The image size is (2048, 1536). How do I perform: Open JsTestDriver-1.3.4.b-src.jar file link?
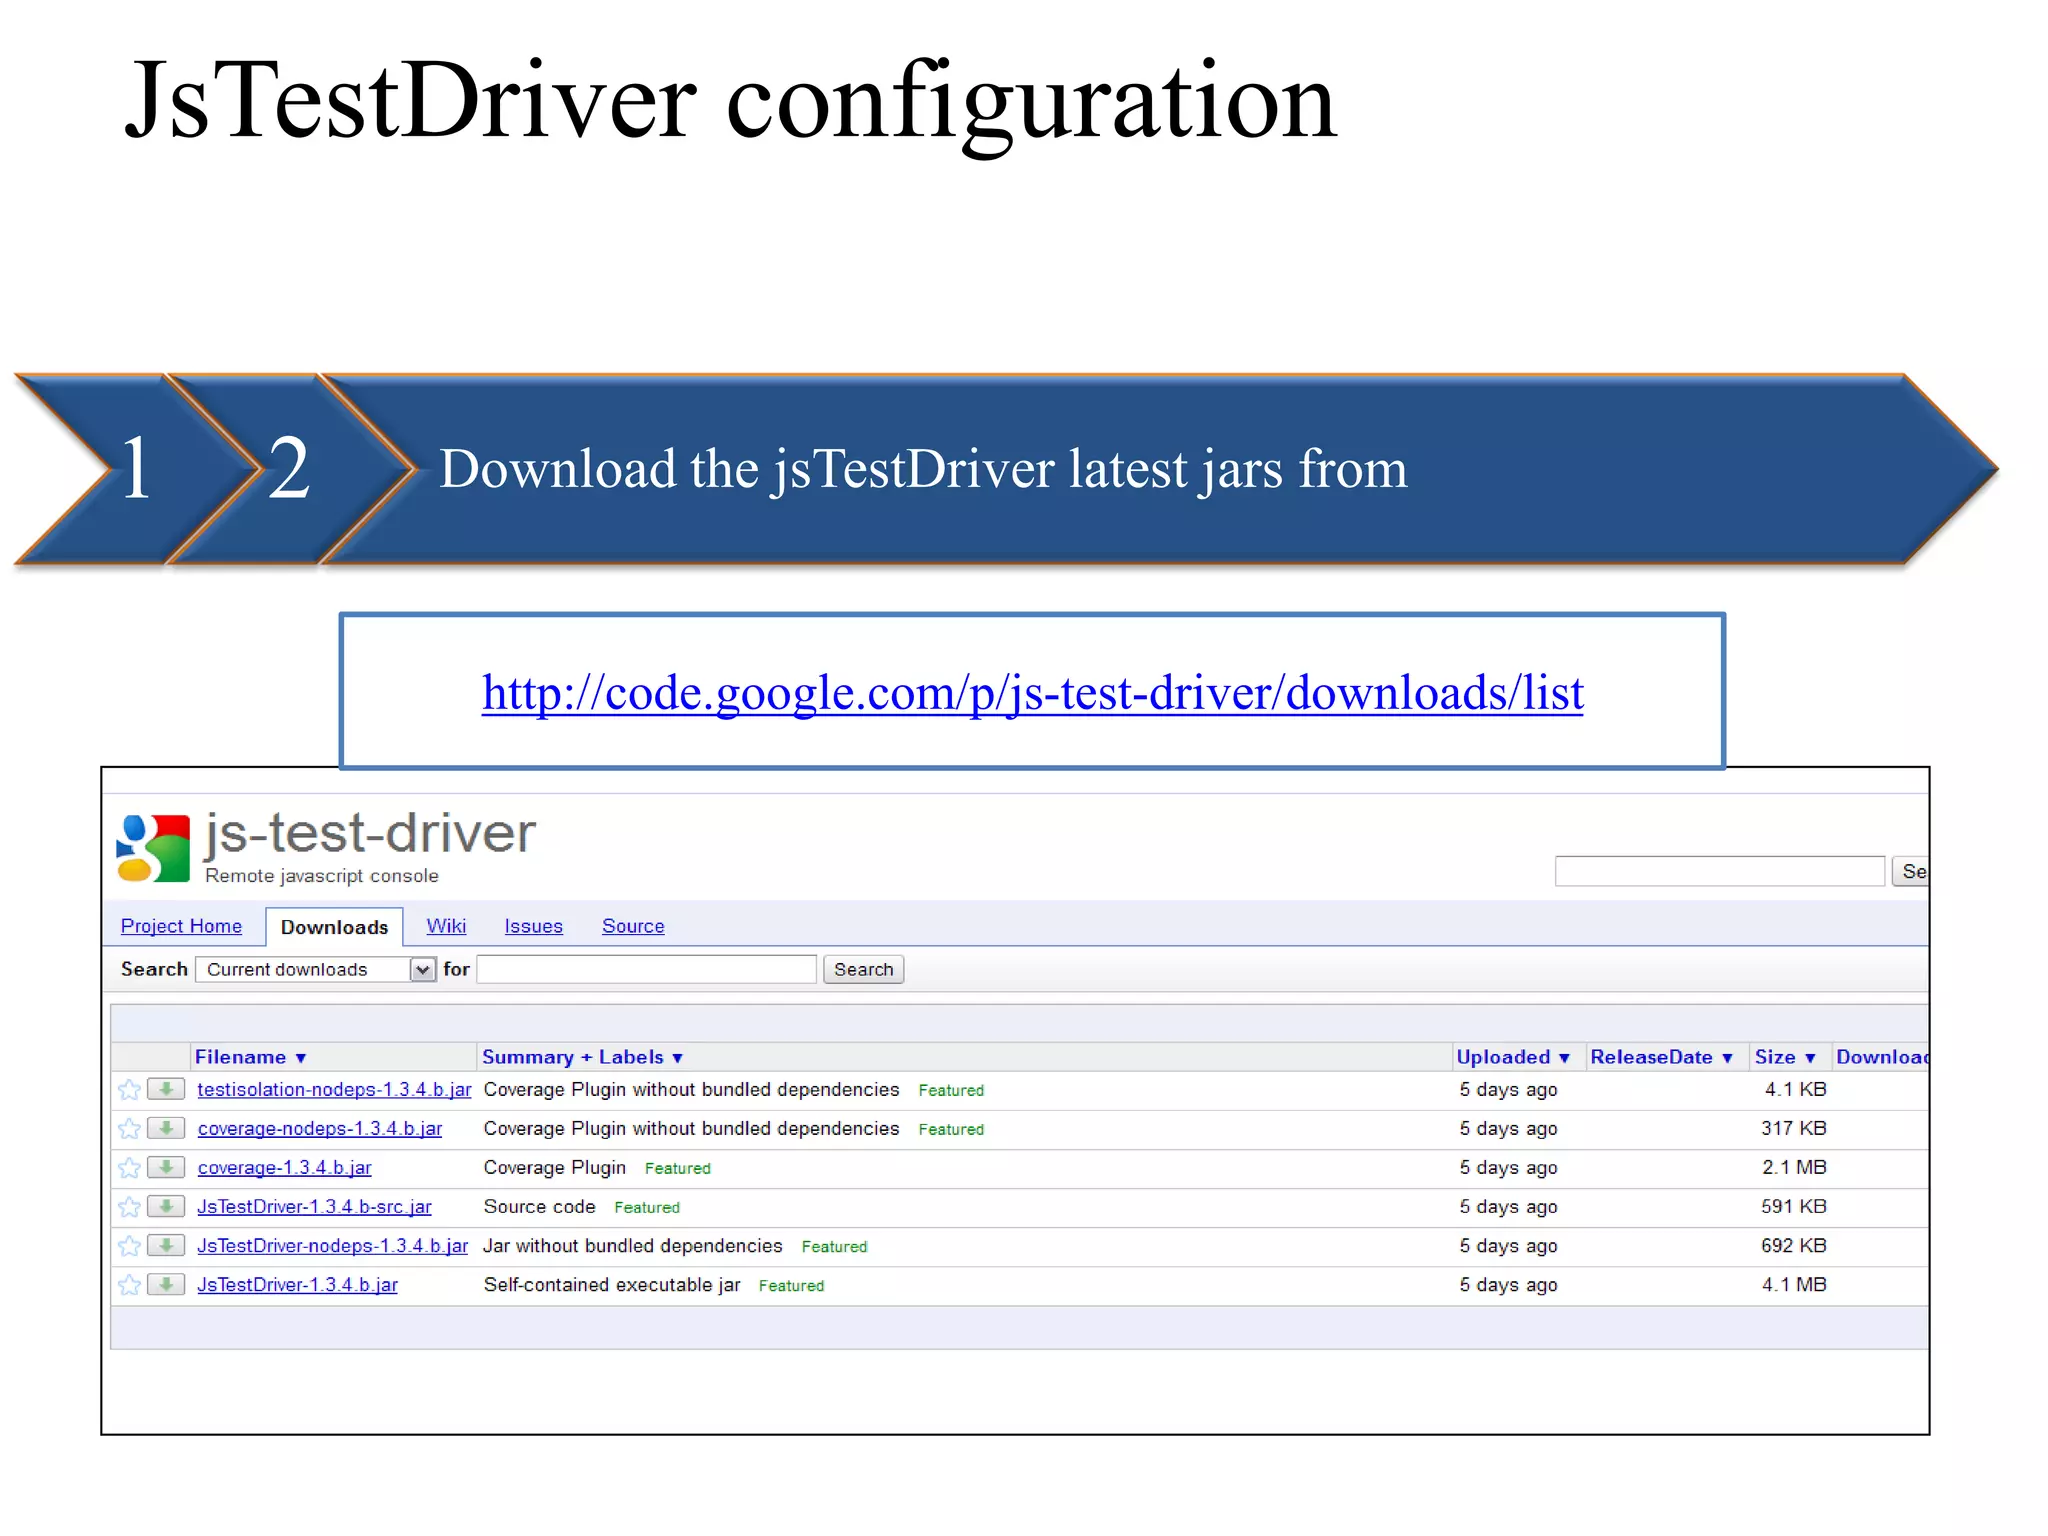tap(314, 1207)
